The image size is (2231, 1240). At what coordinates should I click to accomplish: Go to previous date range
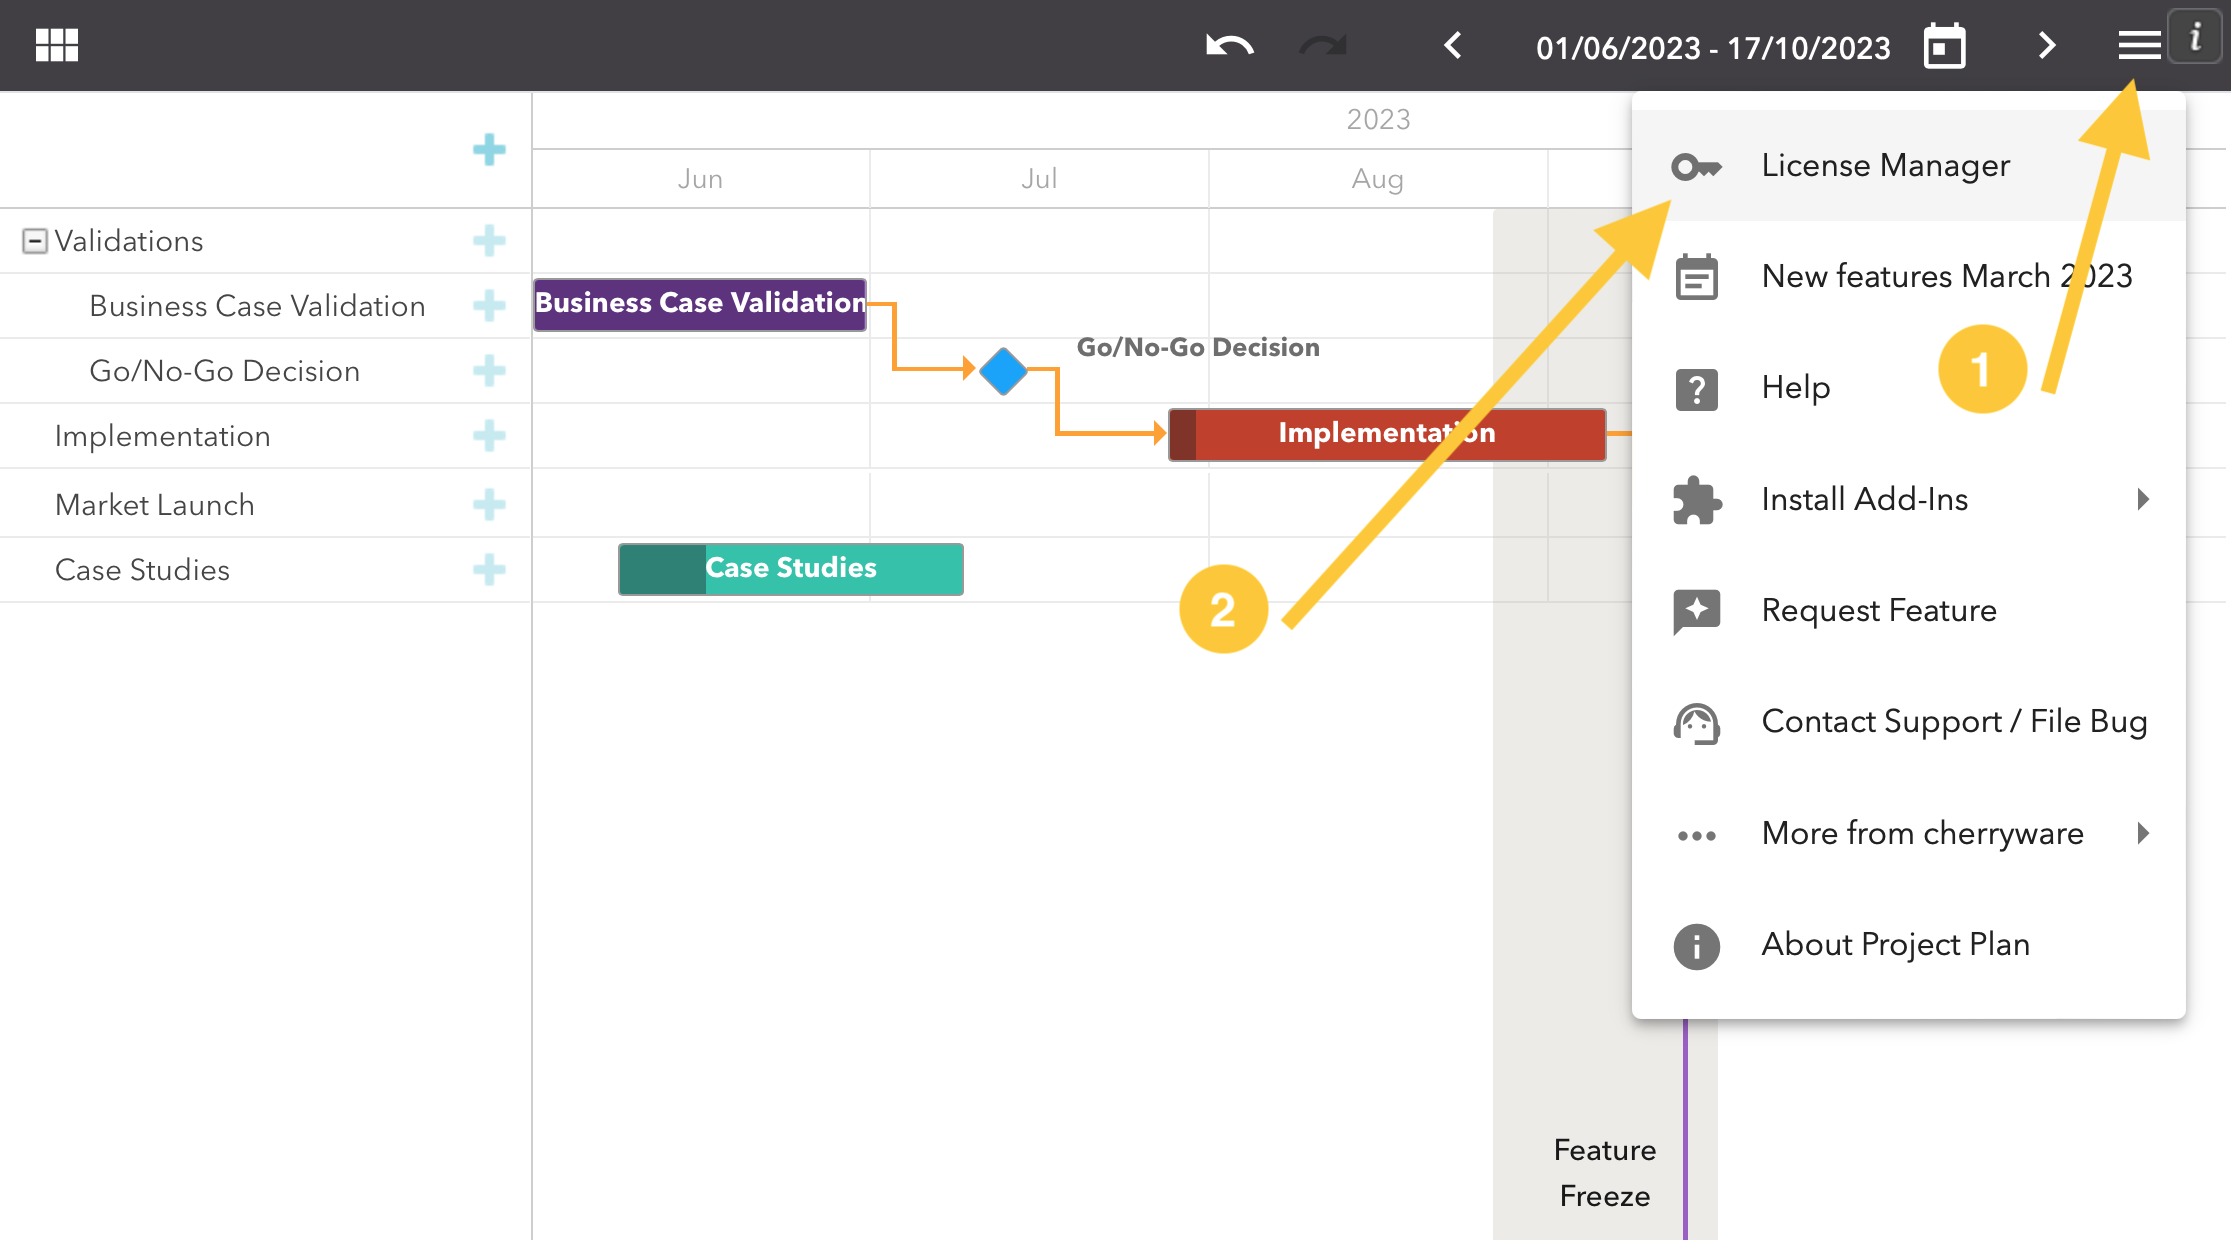[x=1453, y=46]
